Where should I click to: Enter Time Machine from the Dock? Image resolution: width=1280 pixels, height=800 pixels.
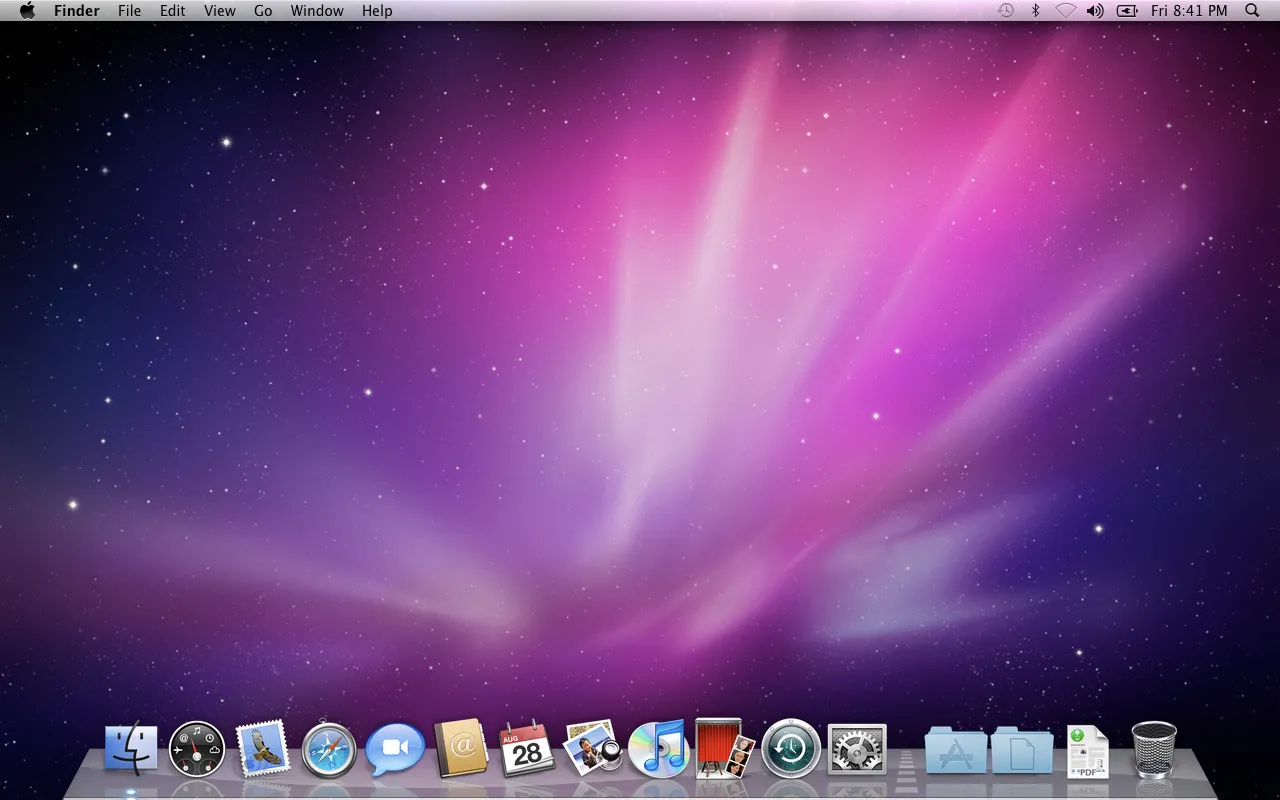791,748
